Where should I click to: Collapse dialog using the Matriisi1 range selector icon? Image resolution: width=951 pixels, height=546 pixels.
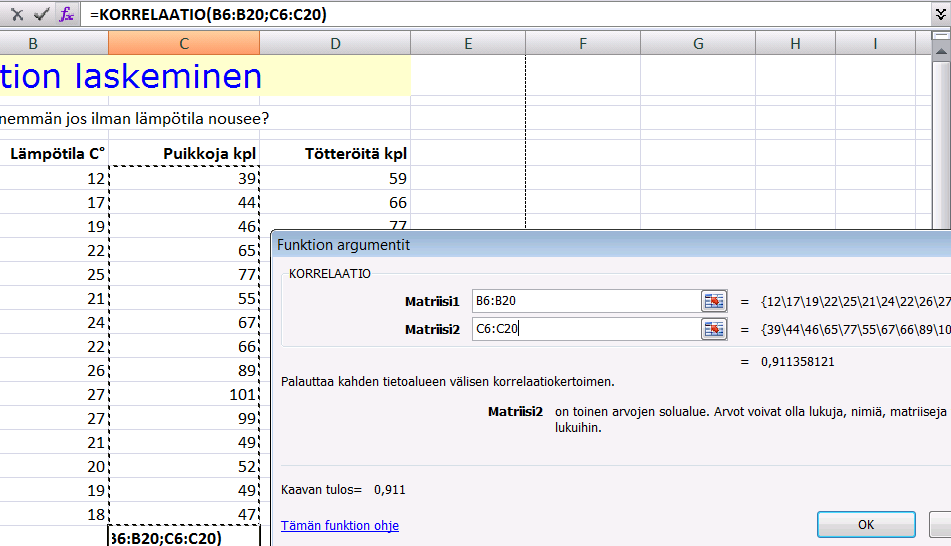click(x=714, y=301)
